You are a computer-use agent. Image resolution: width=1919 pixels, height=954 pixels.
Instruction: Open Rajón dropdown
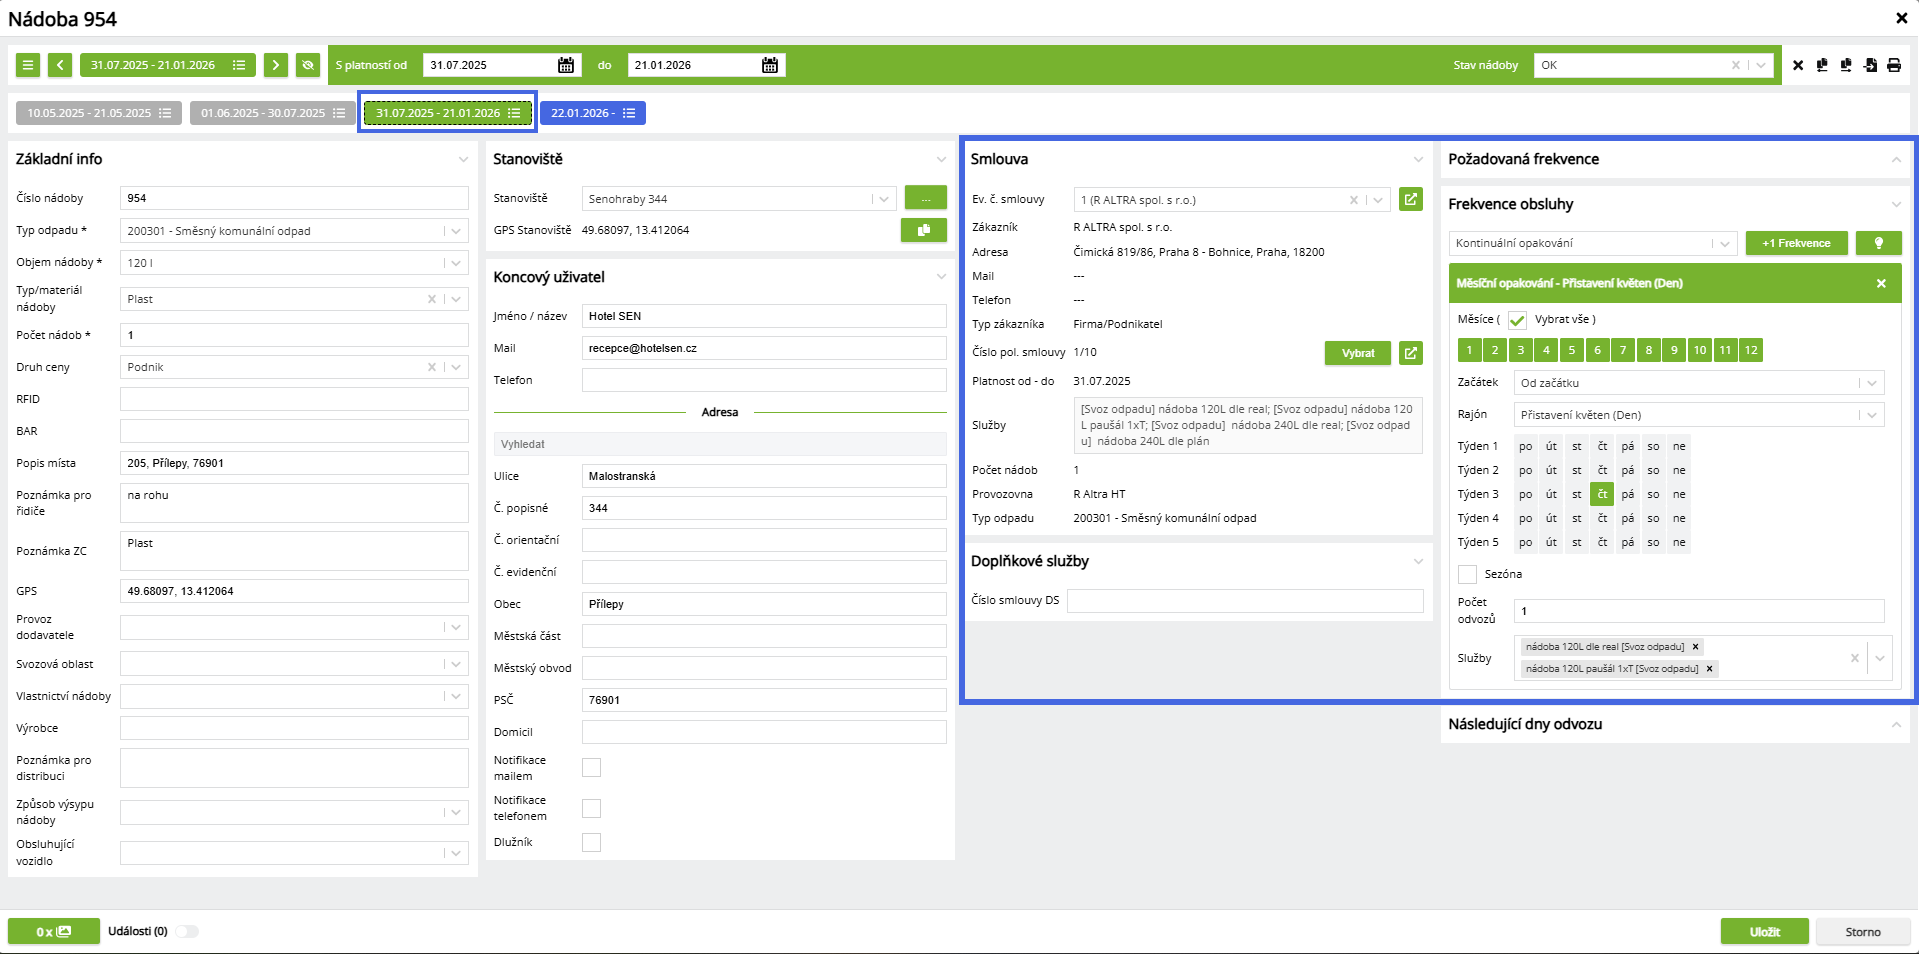point(1872,415)
